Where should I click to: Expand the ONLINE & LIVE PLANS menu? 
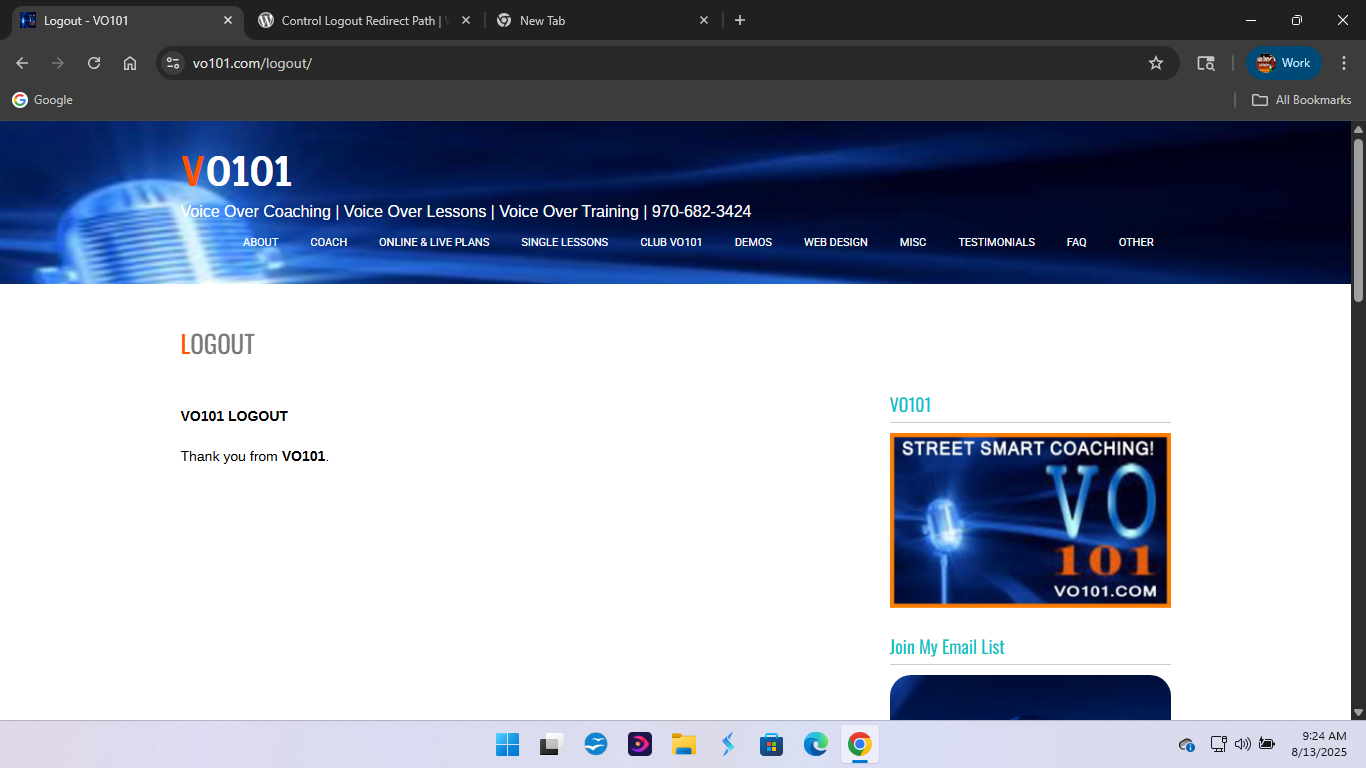click(434, 242)
